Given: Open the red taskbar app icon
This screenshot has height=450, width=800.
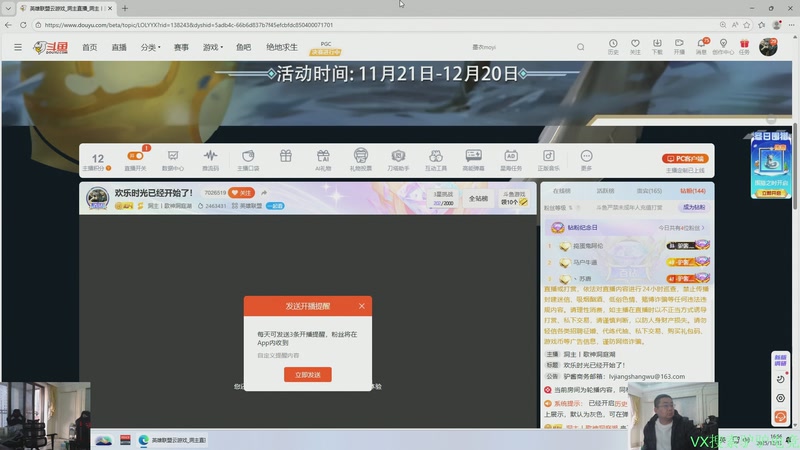Looking at the screenshot, I should (x=125, y=440).
